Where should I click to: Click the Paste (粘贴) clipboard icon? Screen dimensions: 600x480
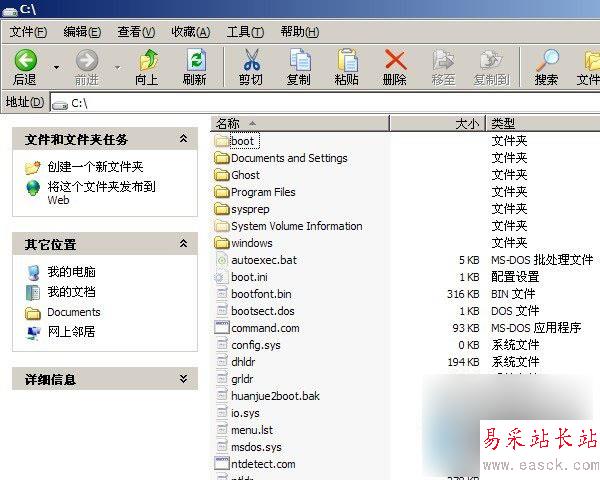[x=347, y=60]
